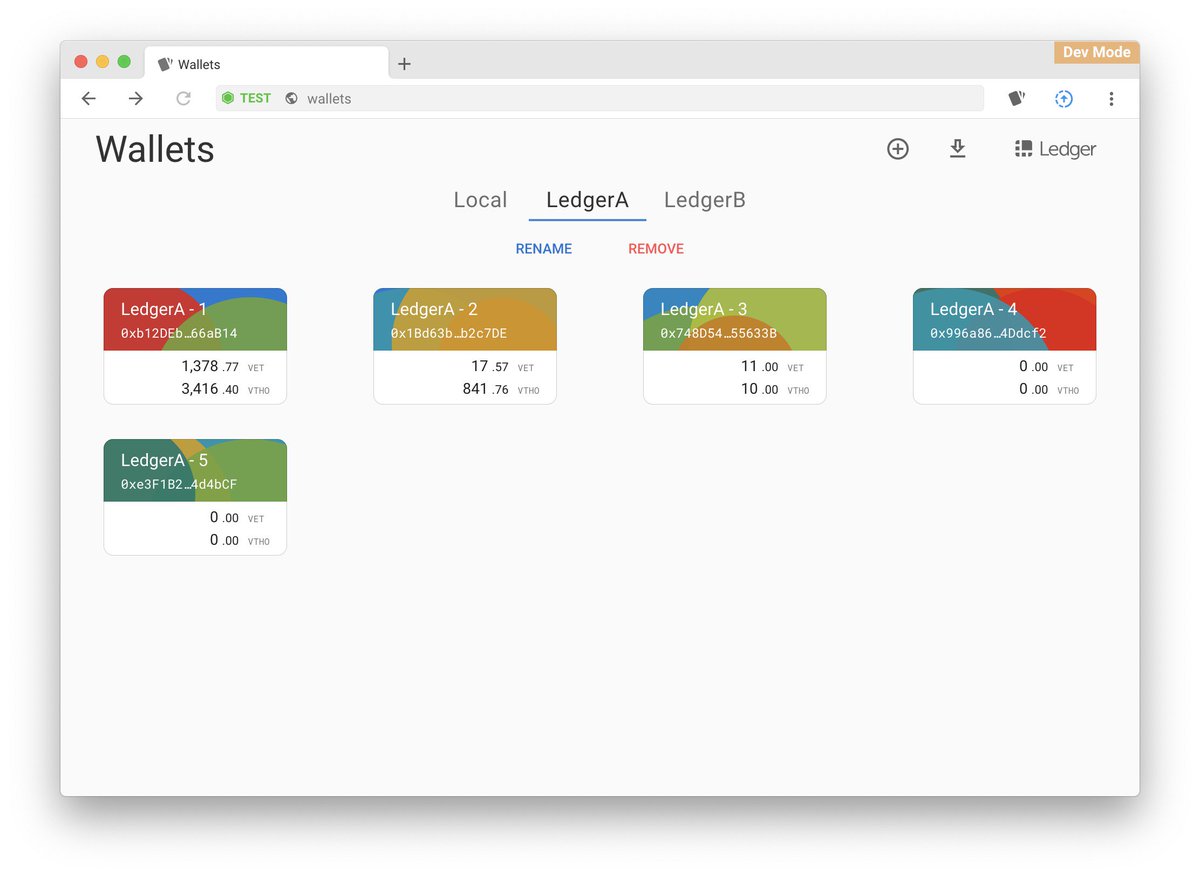Click the Dev Mode badge
Screen dimensions: 1200x876
(x=1096, y=52)
